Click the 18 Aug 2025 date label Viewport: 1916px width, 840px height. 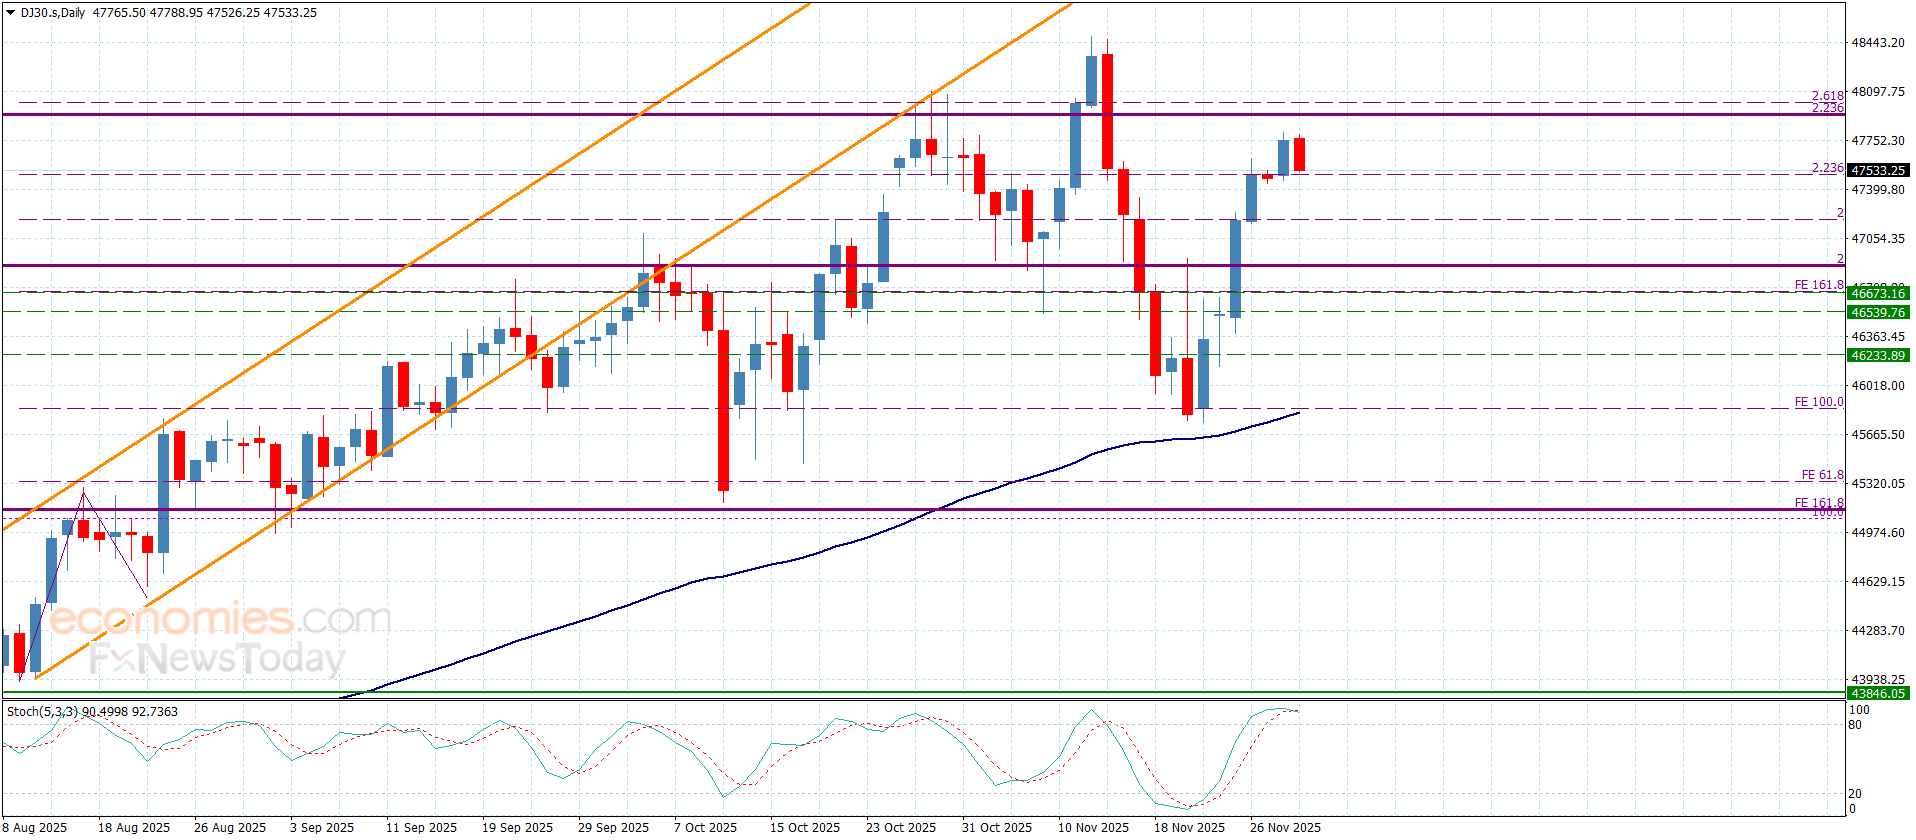[134, 827]
